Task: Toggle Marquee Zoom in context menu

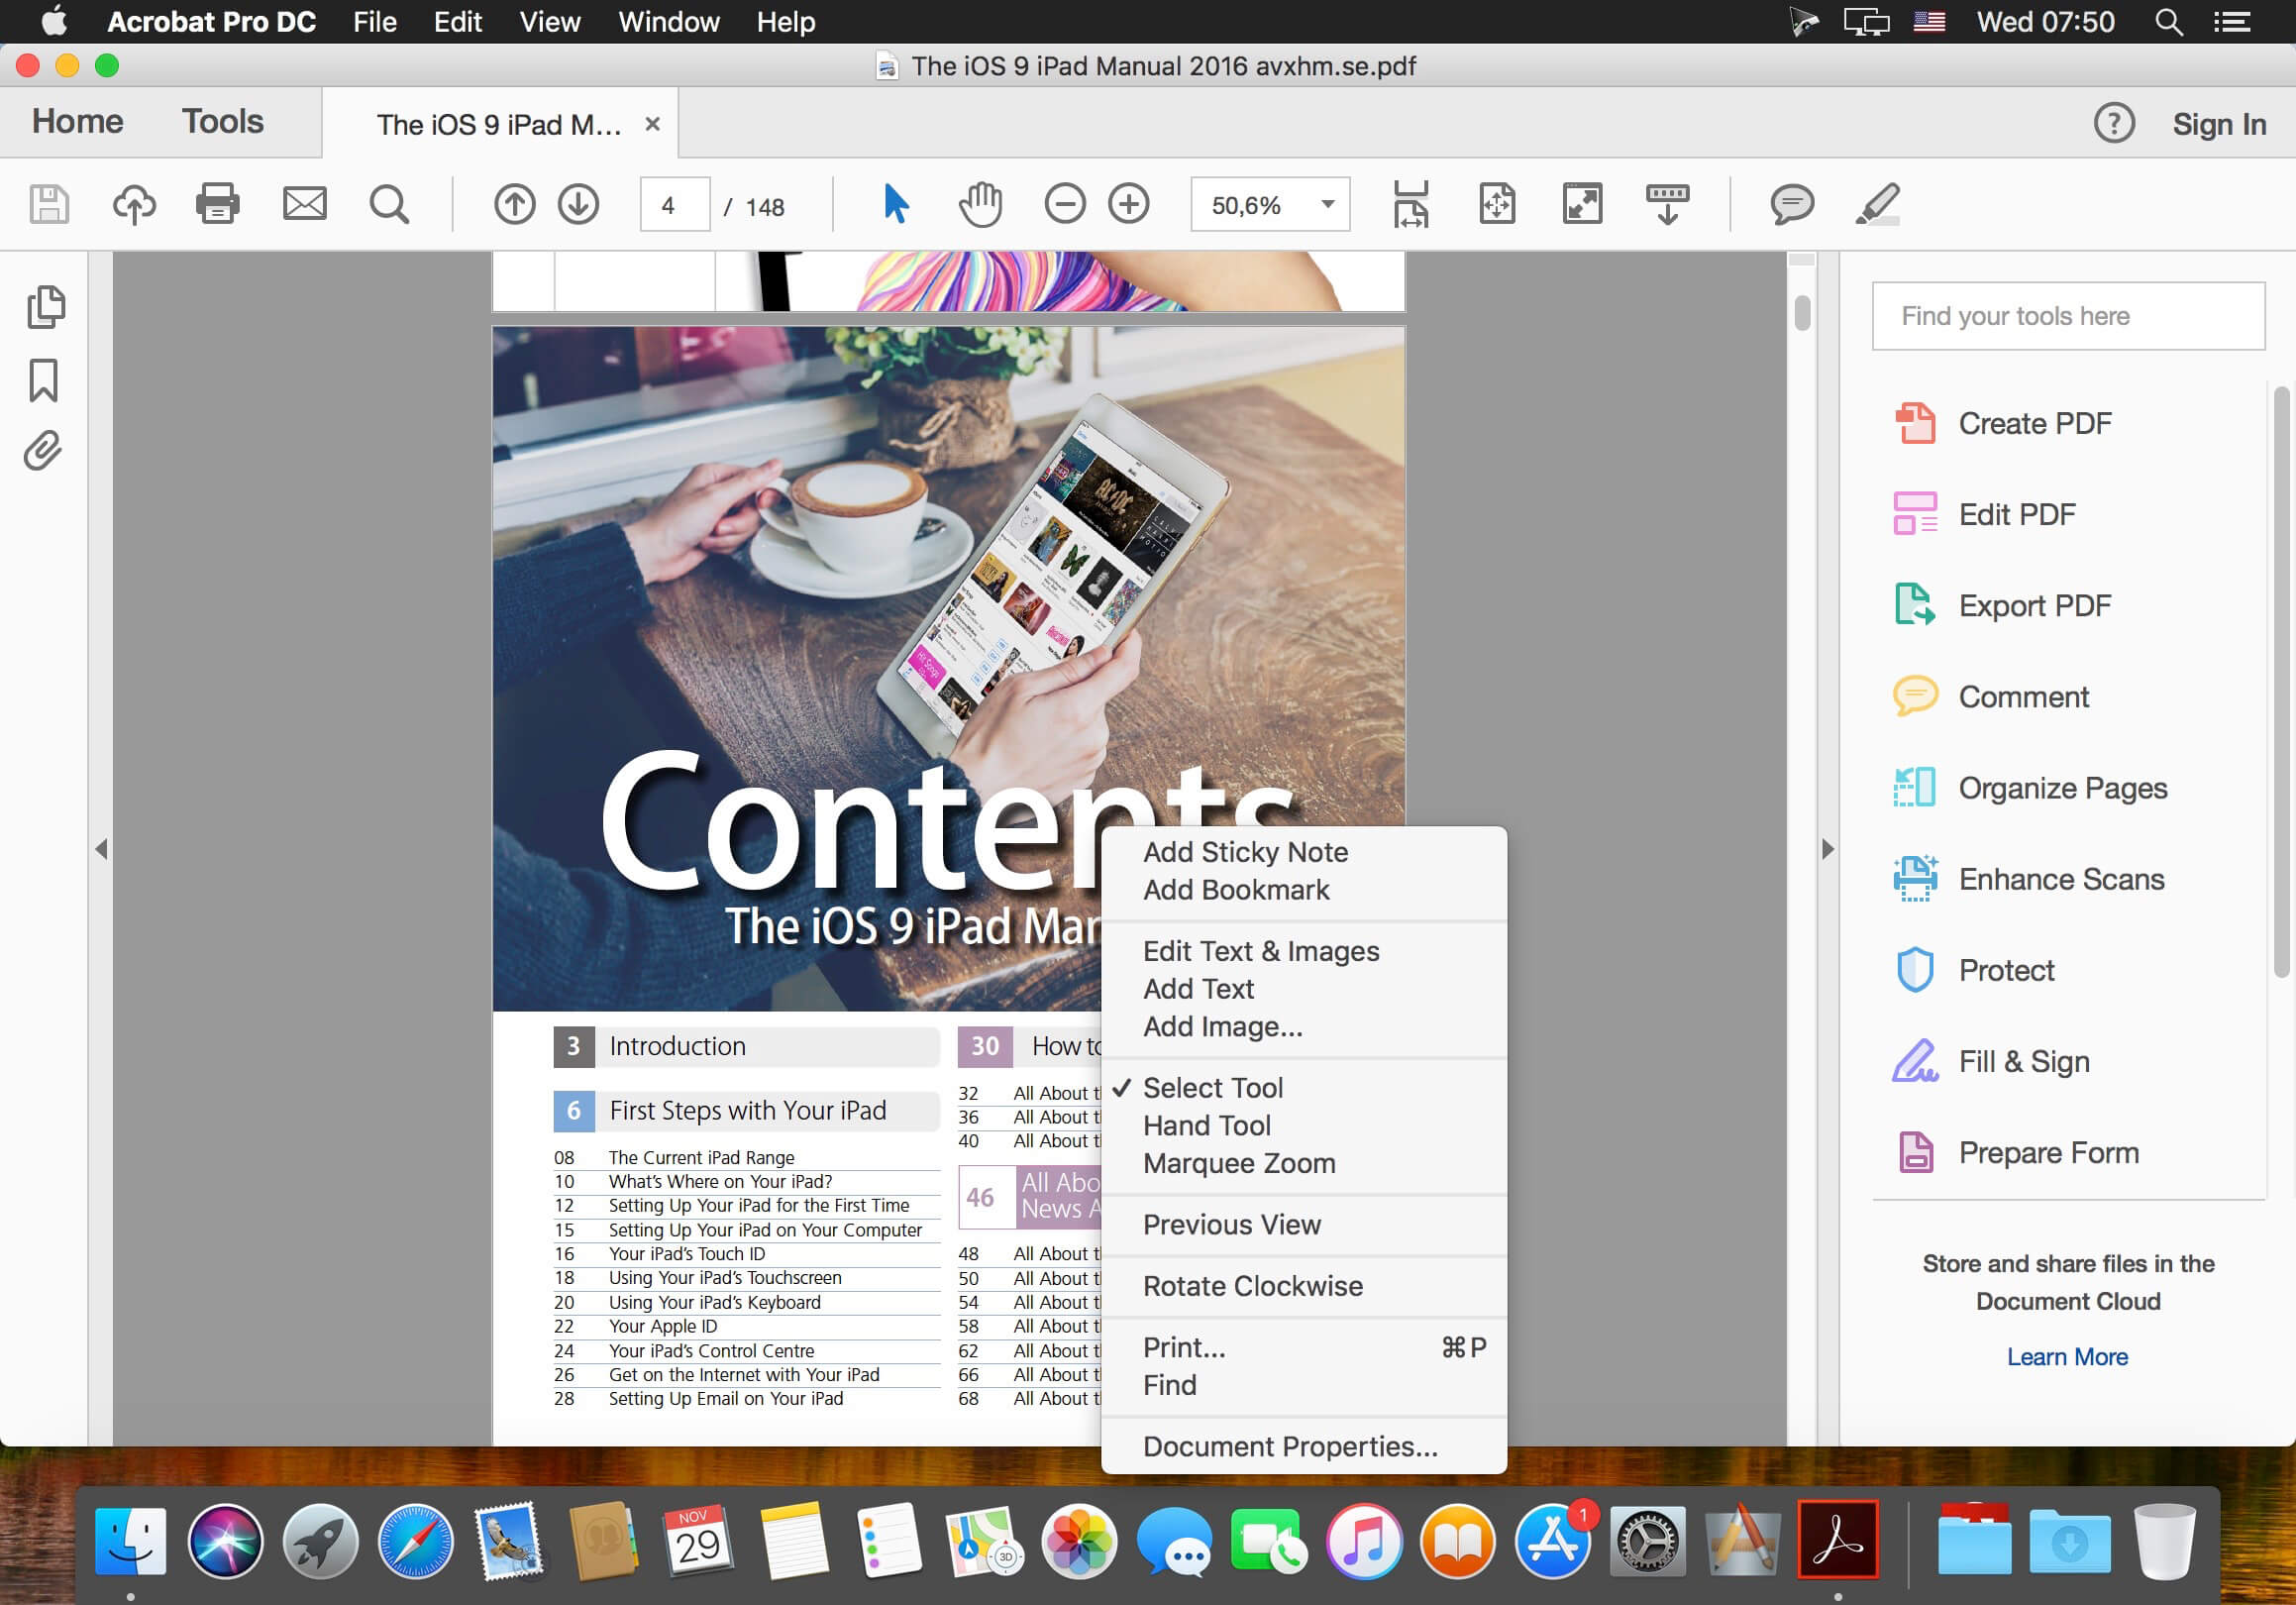Action: coord(1237,1162)
